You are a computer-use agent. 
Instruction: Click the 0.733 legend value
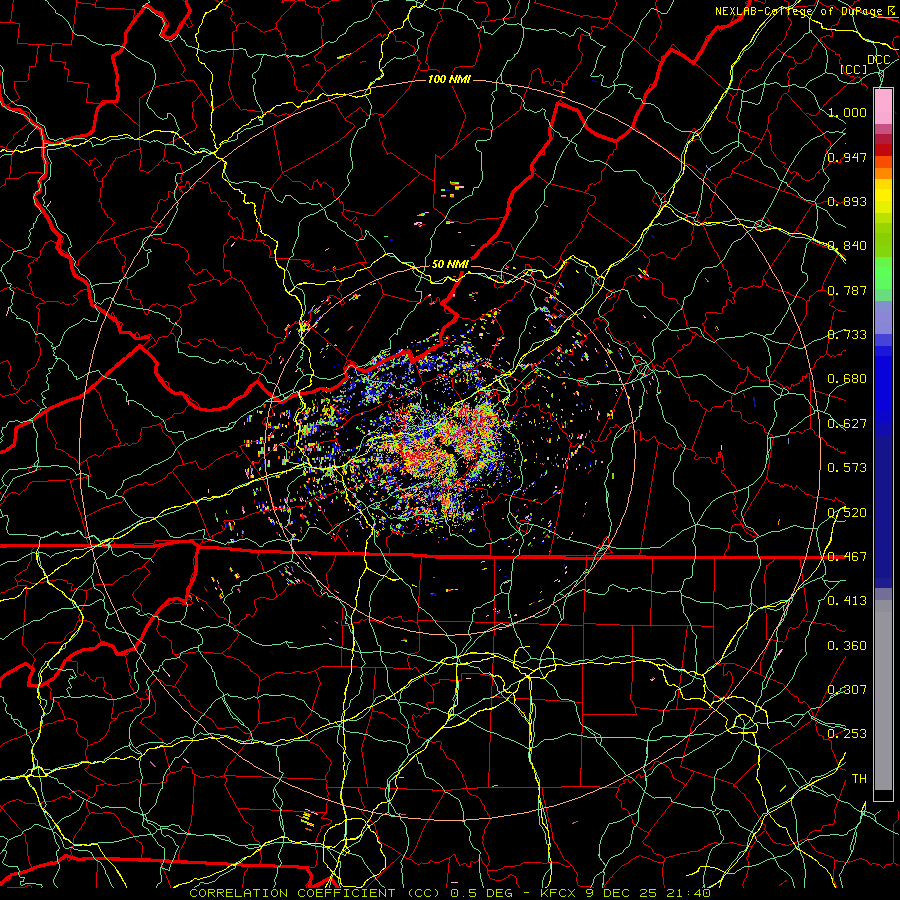[847, 335]
